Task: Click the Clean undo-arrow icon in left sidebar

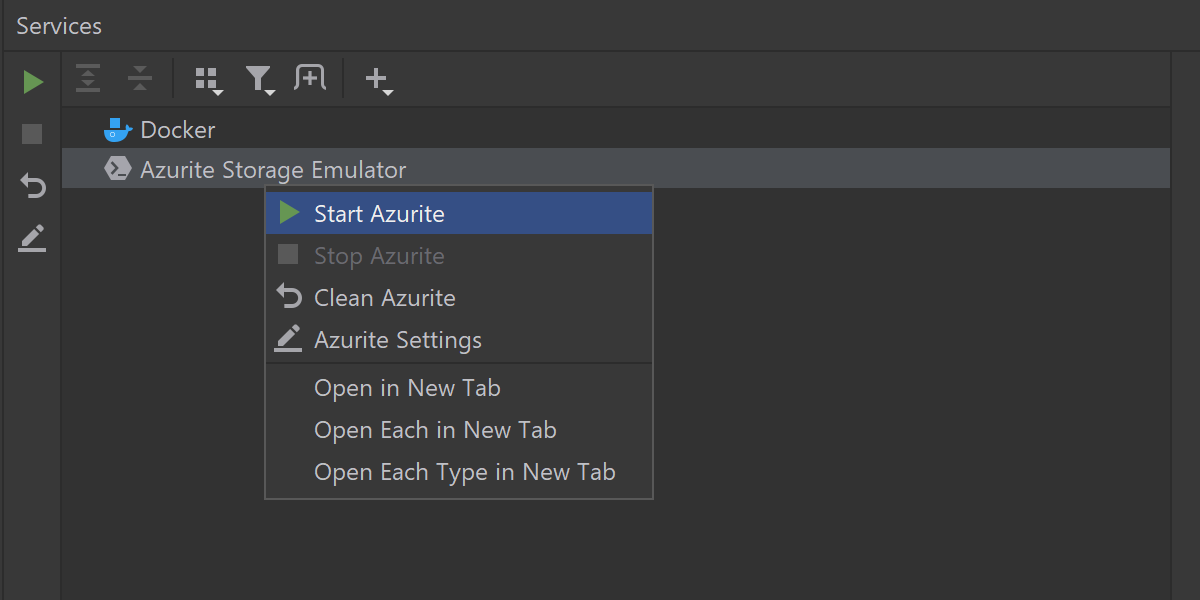Action: tap(33, 186)
